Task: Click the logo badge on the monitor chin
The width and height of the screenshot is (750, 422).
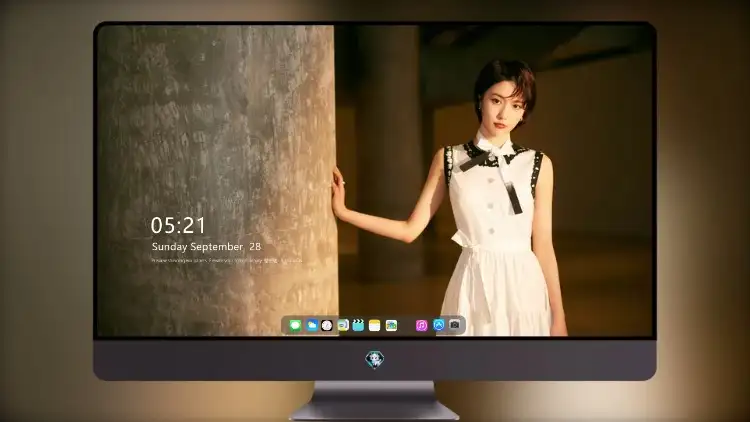Action: 375,360
